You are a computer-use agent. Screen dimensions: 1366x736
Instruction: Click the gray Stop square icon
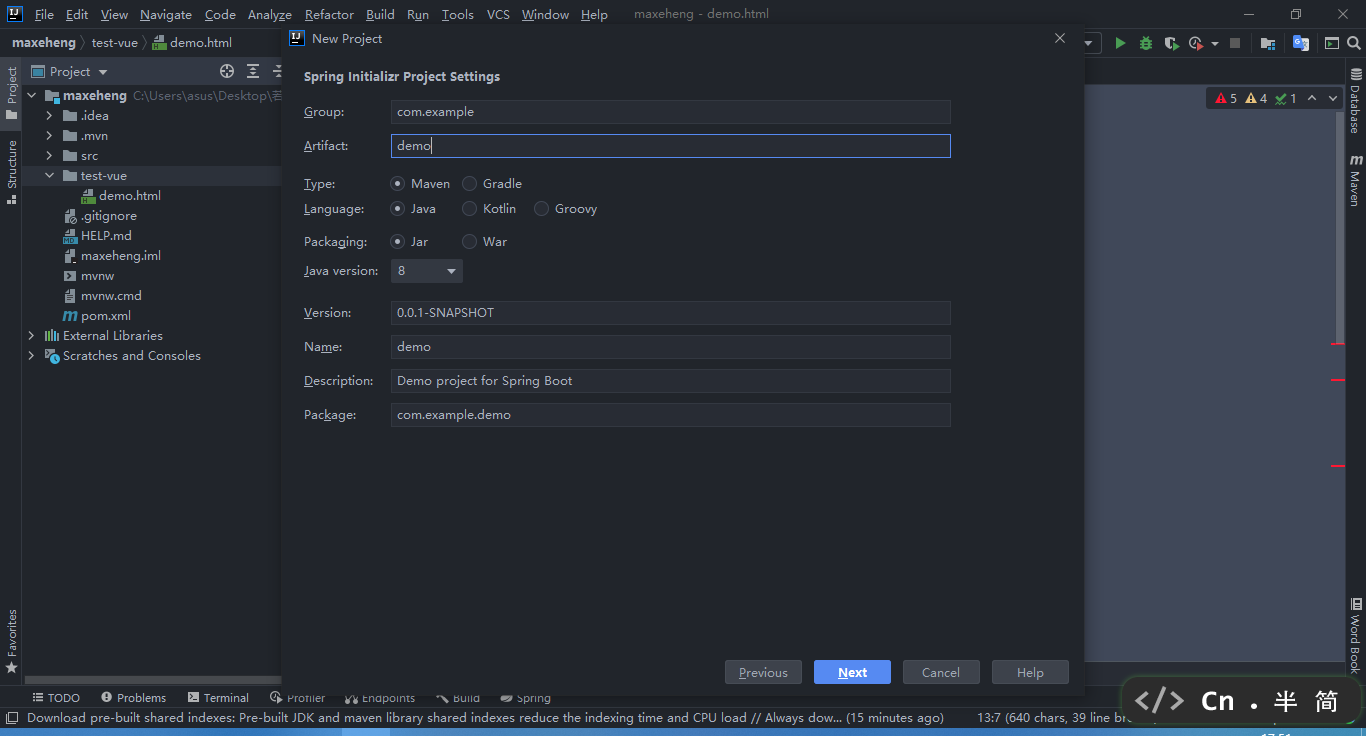coord(1235,43)
